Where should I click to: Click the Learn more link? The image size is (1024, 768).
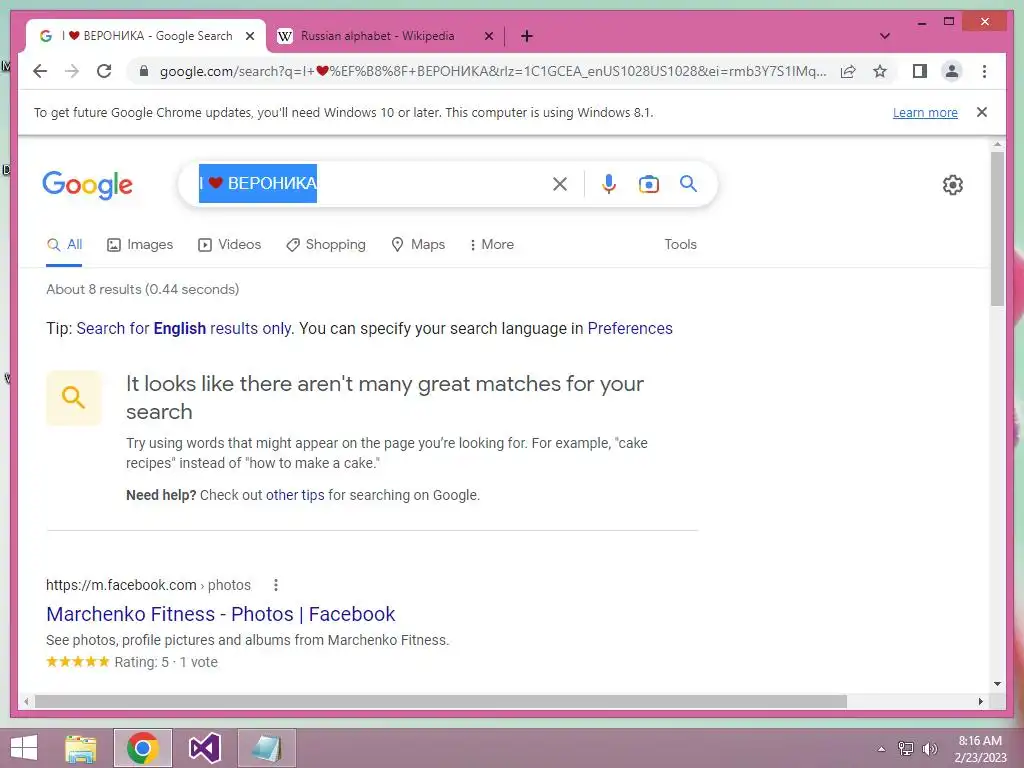[925, 112]
